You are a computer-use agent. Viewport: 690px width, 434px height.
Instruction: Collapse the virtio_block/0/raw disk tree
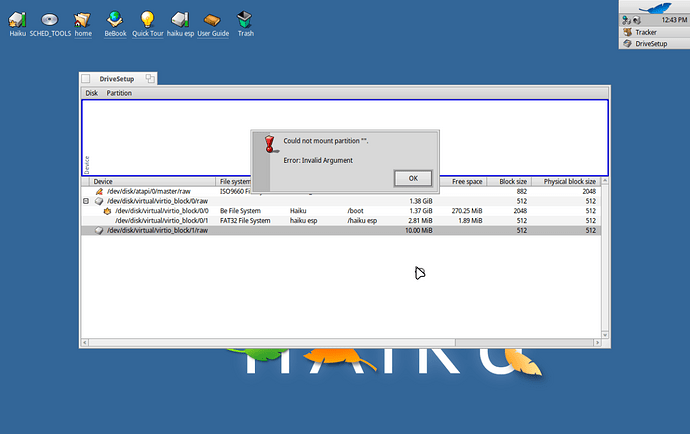[x=86, y=201]
